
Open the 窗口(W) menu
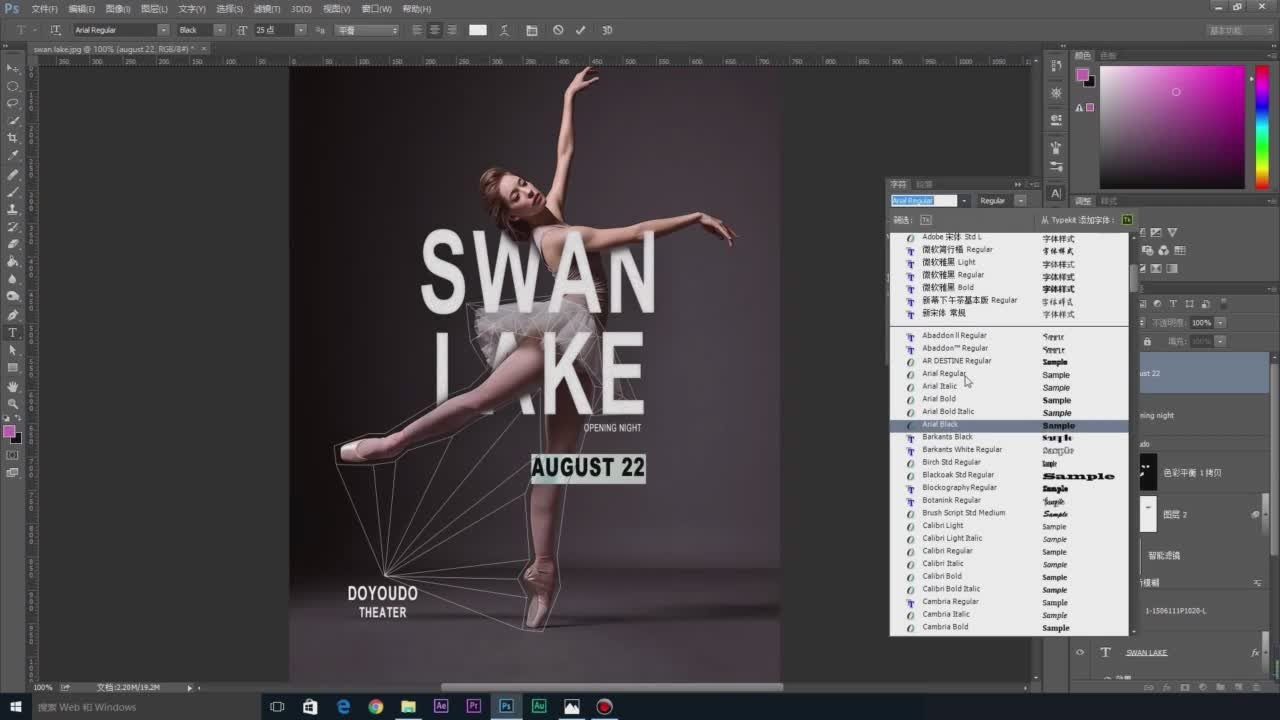tap(376, 9)
